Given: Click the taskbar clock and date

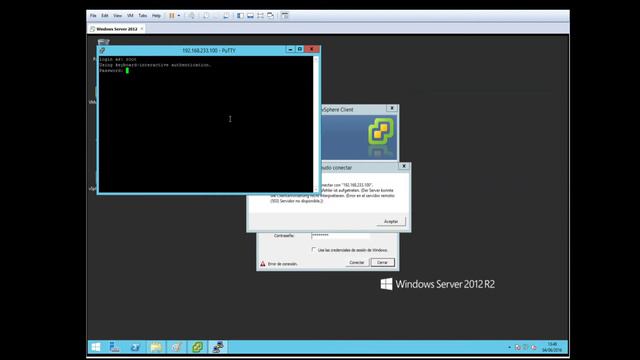Looking at the screenshot, I should 552,347.
